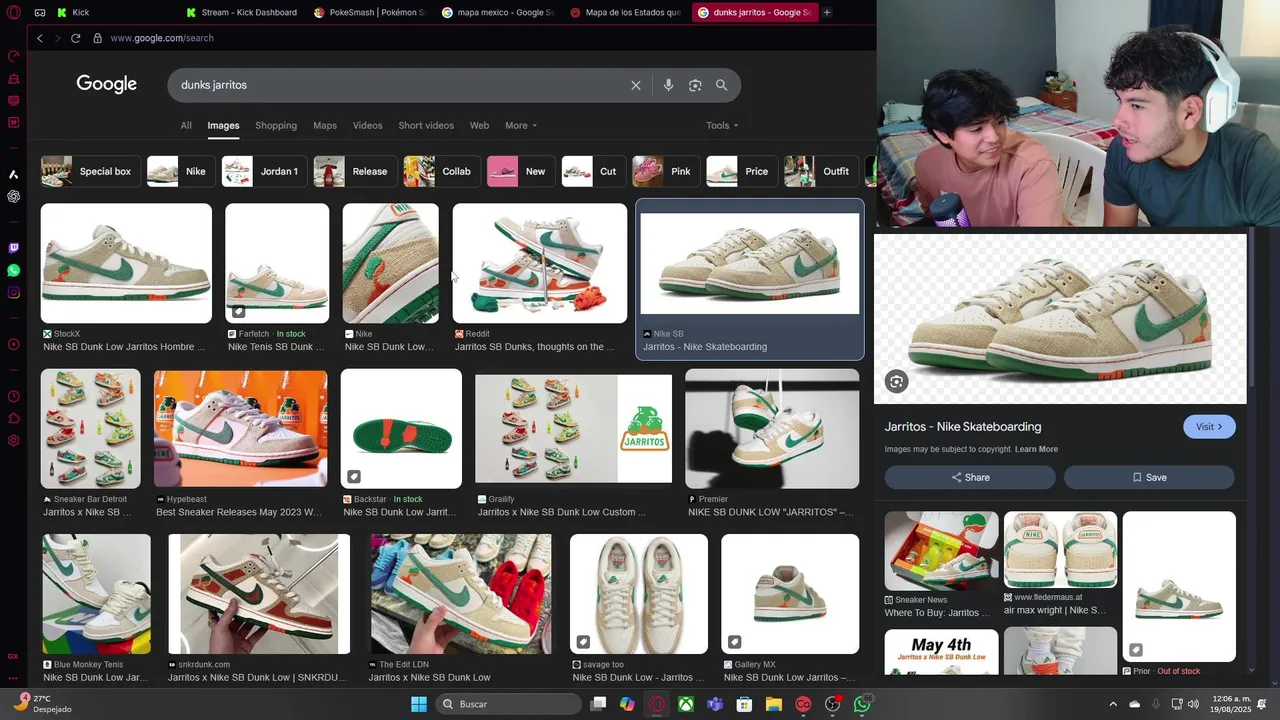Open Opera sidebar settings gear
1280x720 pixels.
click(x=13, y=440)
